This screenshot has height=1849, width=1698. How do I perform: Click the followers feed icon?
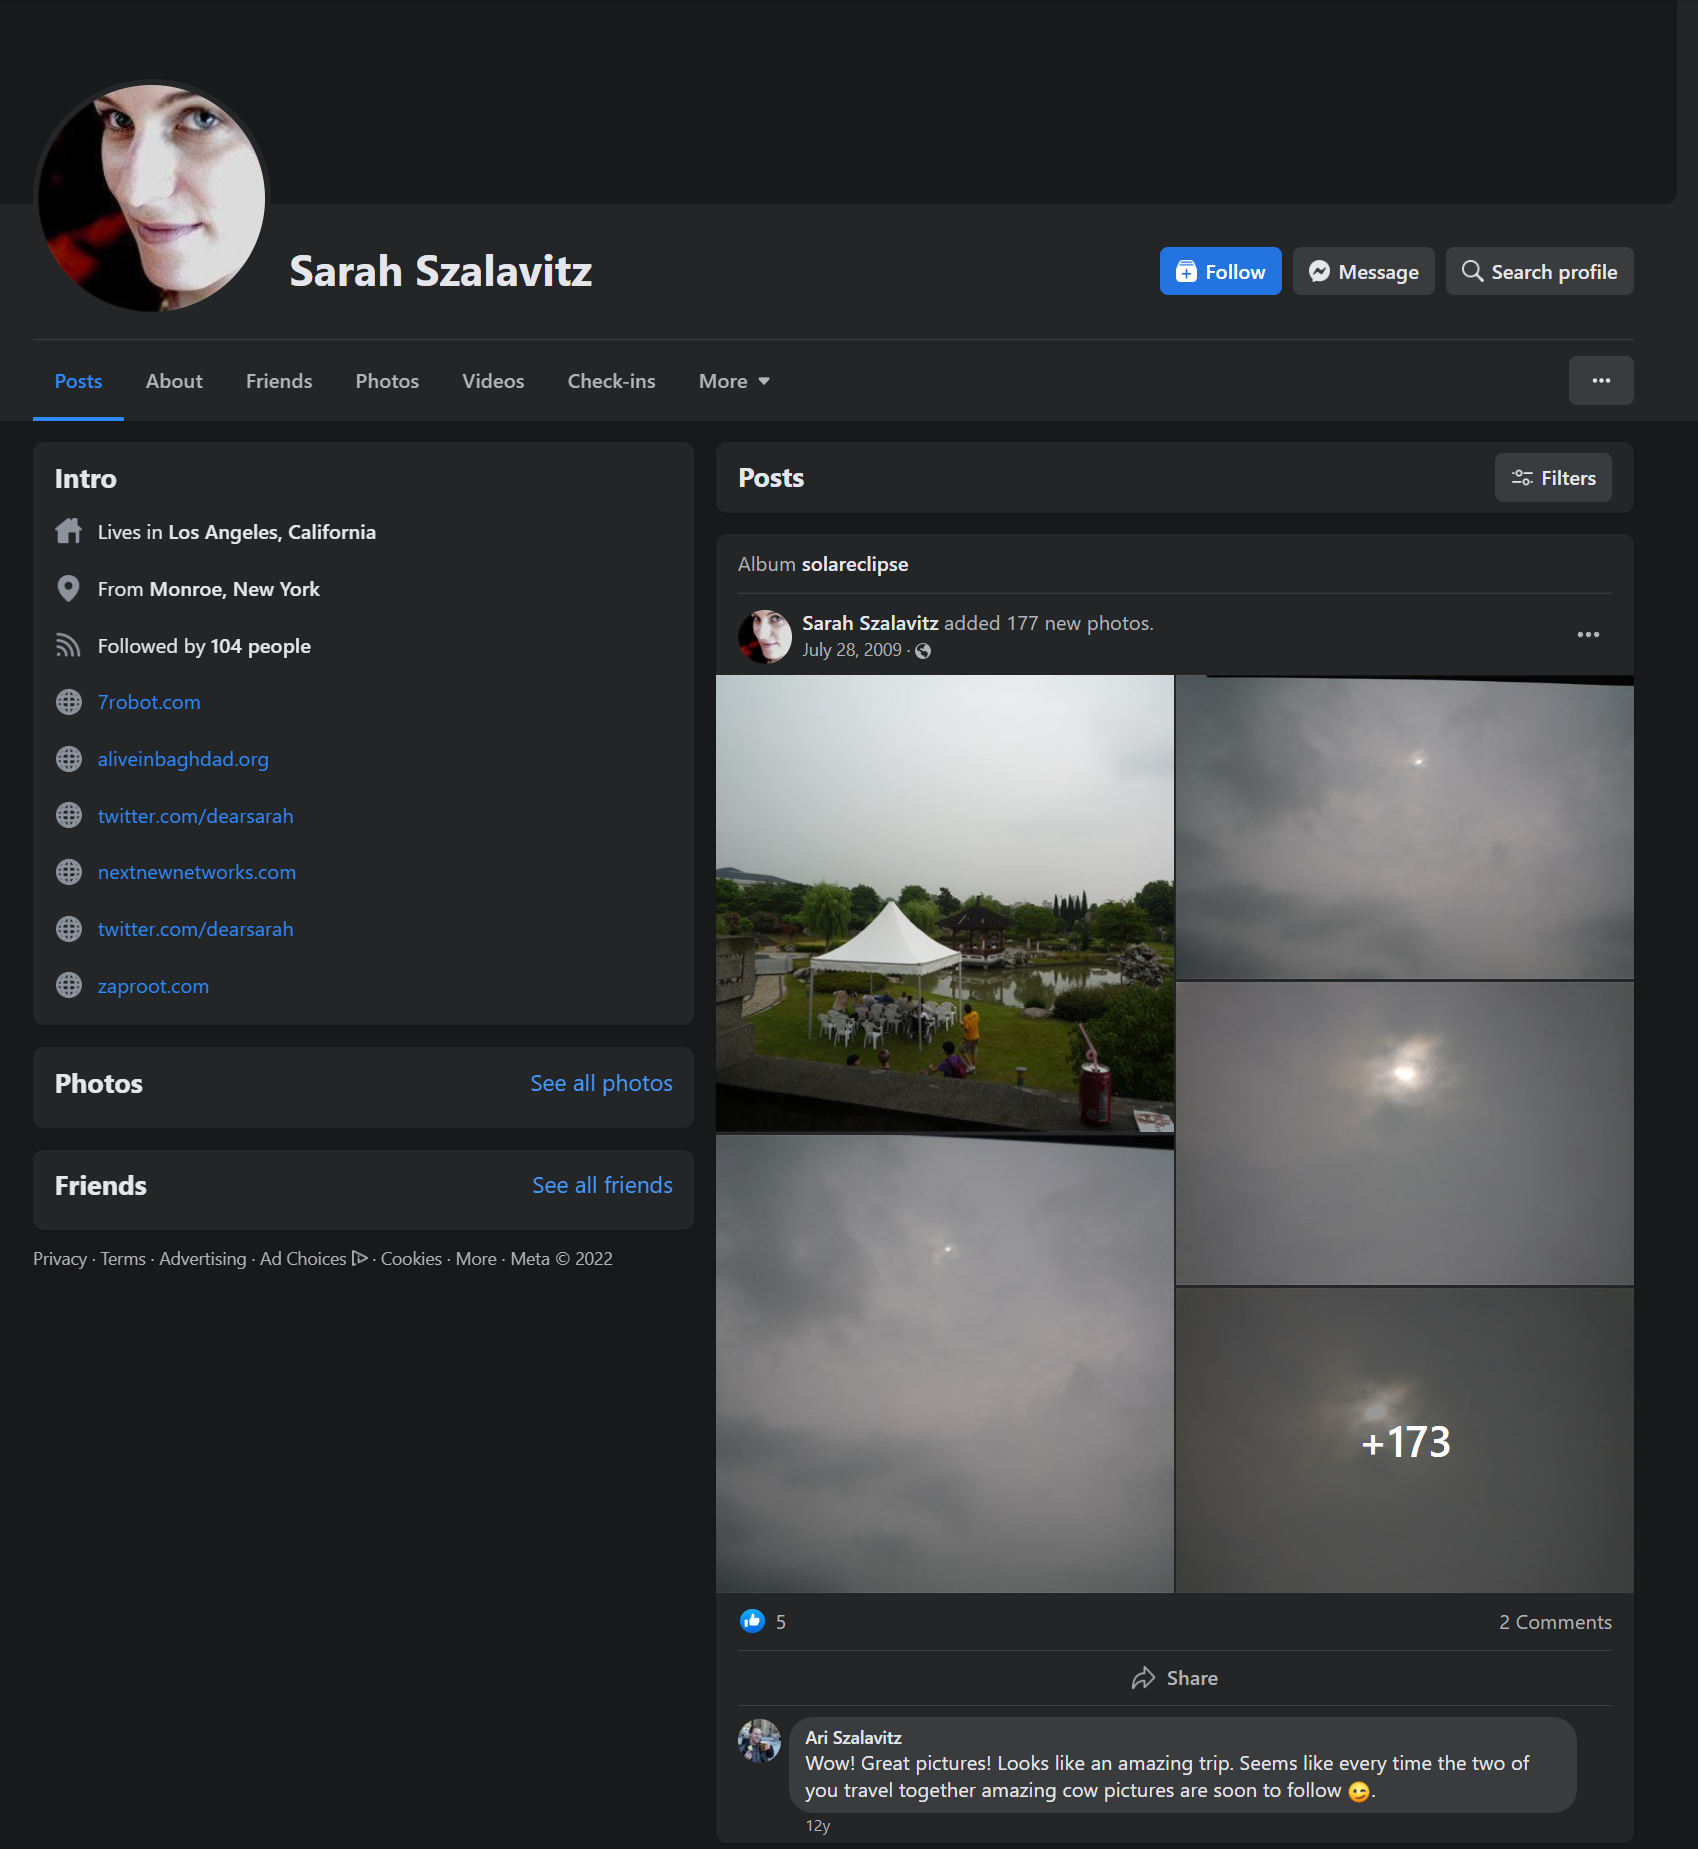click(x=68, y=646)
